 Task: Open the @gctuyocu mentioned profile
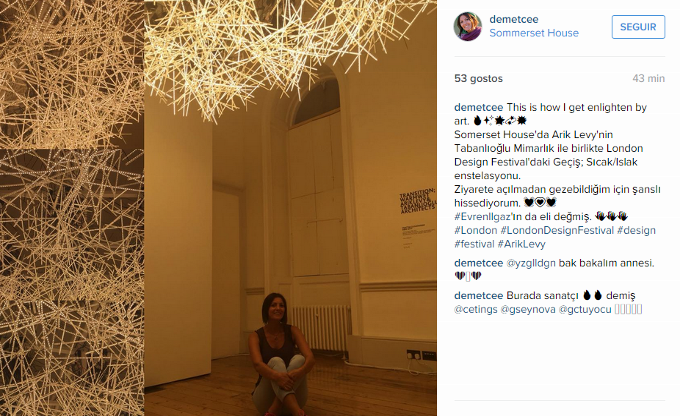click(x=585, y=310)
